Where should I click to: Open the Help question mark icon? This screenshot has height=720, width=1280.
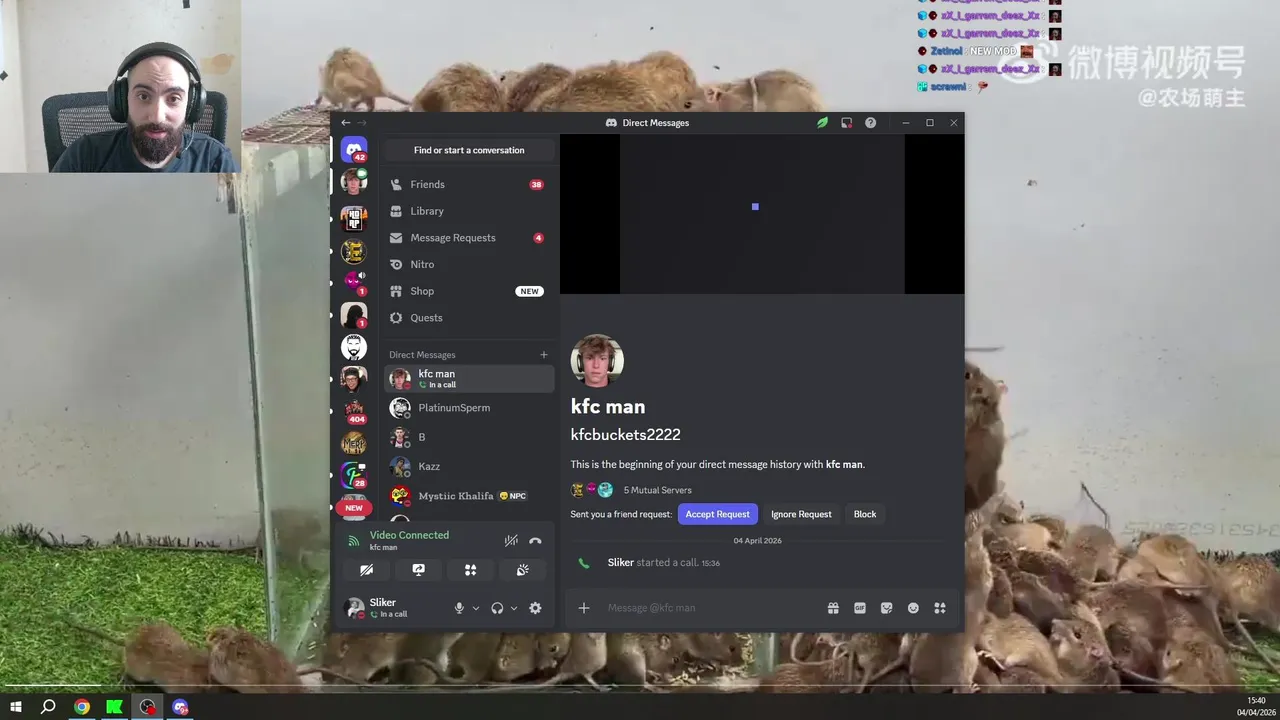(870, 122)
